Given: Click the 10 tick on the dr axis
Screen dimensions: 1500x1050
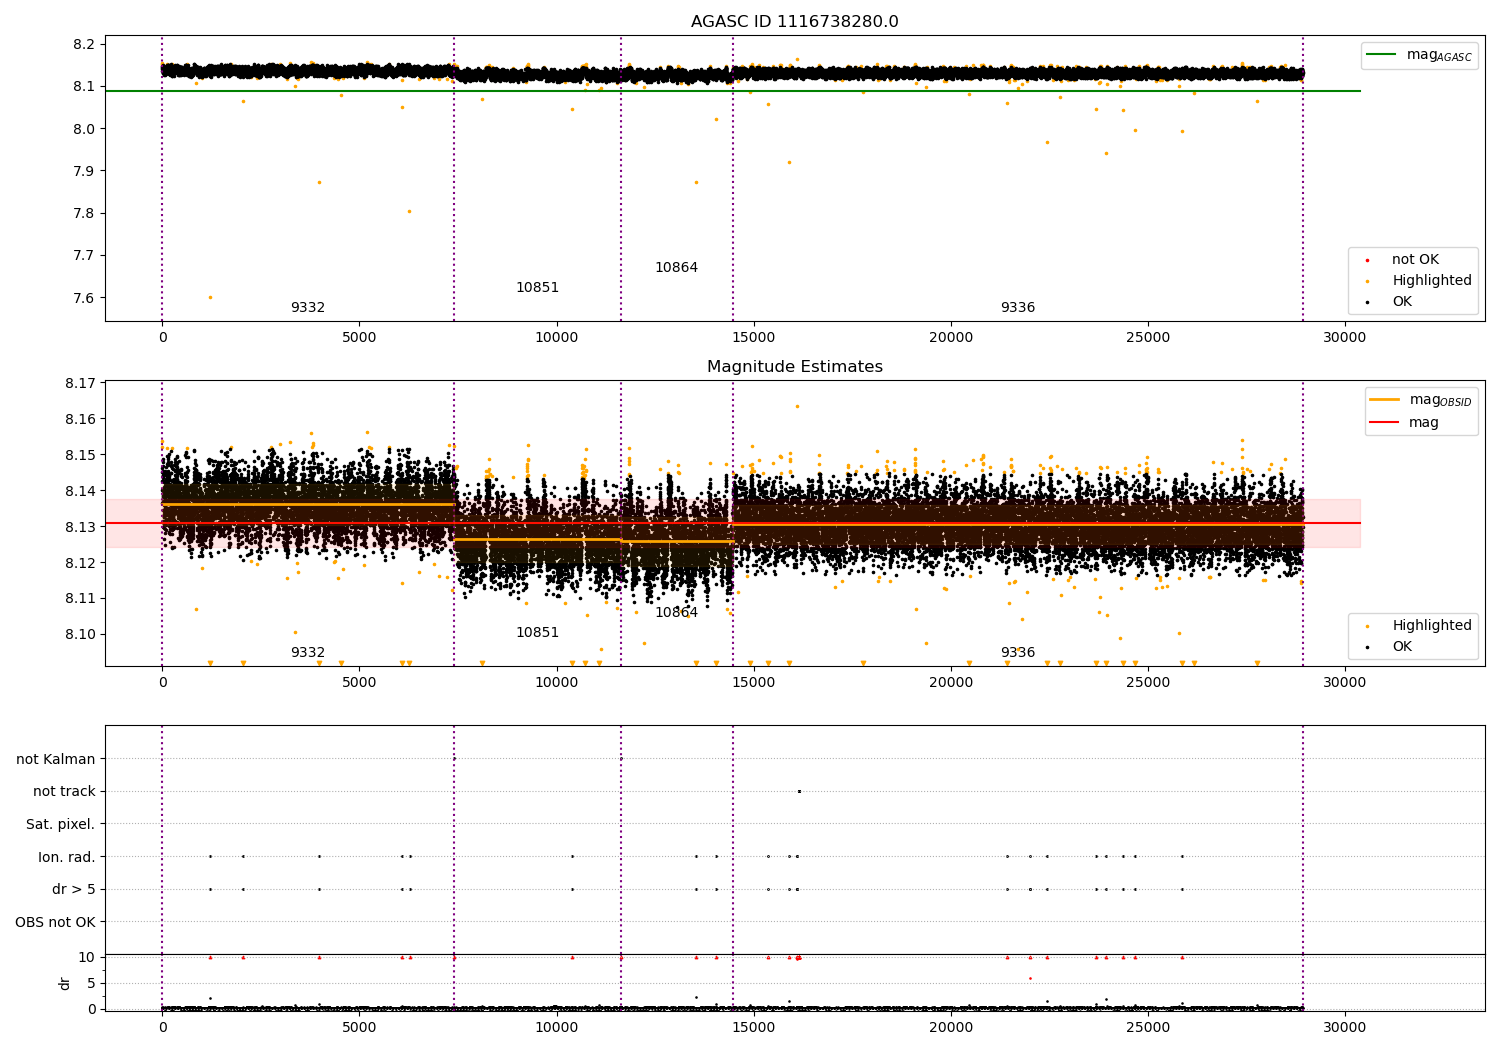Looking at the screenshot, I should pyautogui.click(x=86, y=957).
